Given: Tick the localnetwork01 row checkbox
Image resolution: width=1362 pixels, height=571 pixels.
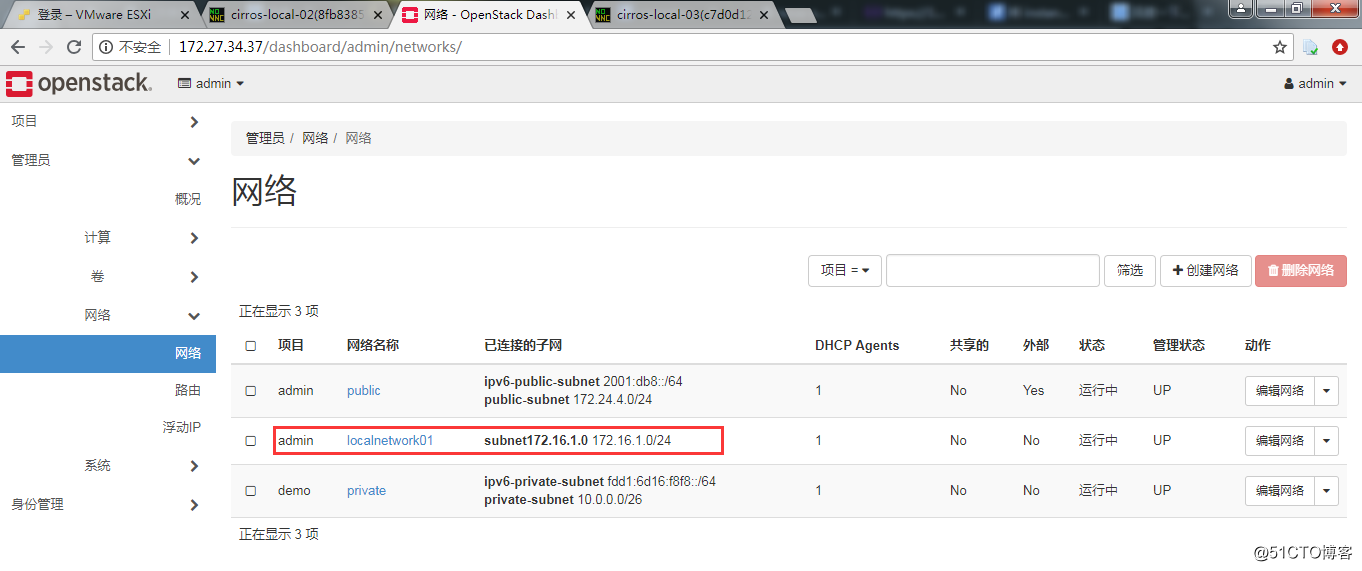Looking at the screenshot, I should (251, 441).
